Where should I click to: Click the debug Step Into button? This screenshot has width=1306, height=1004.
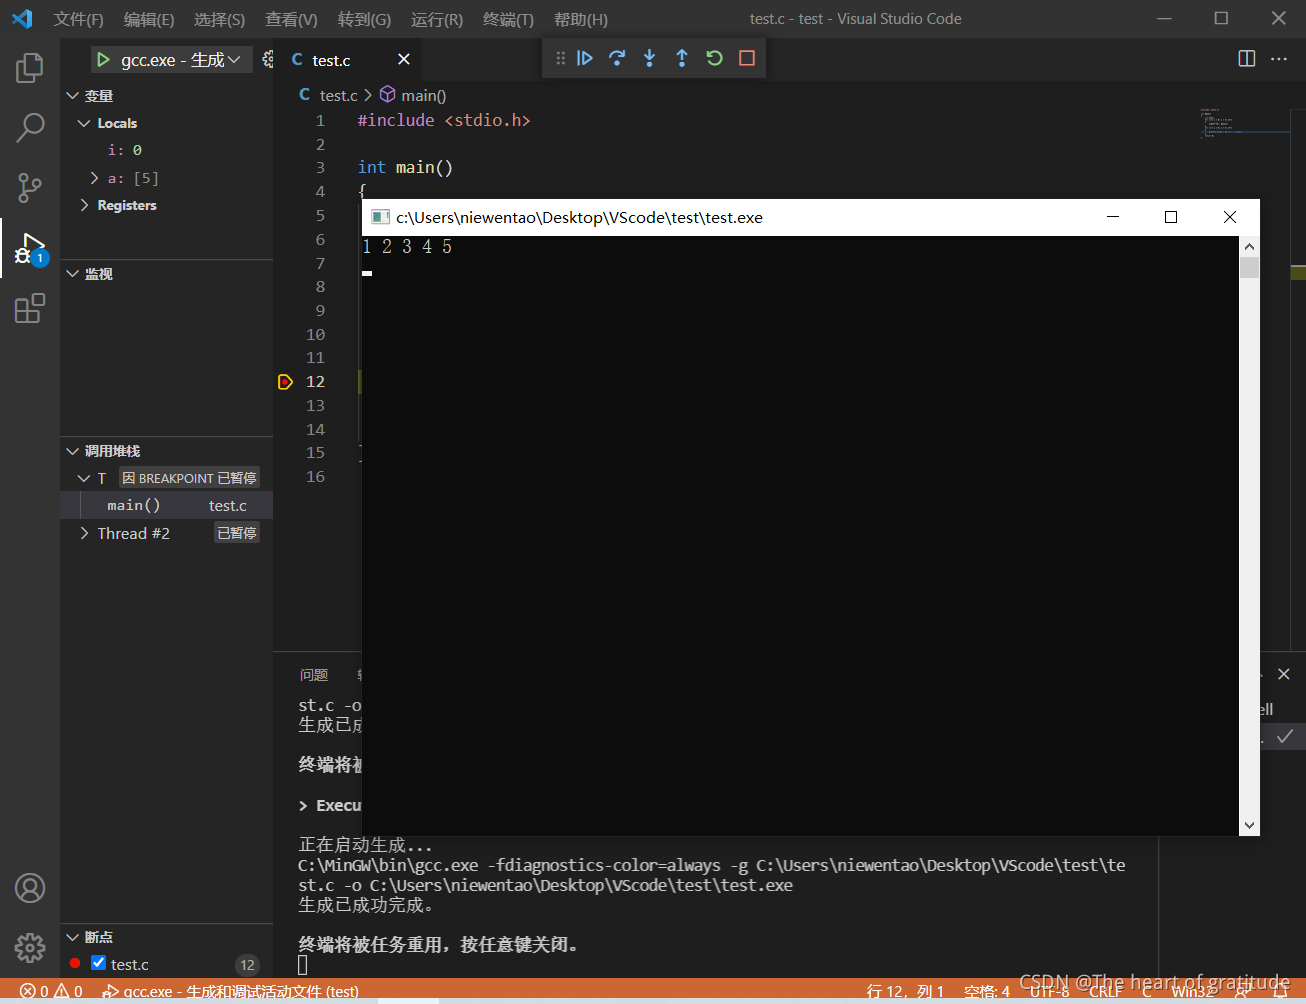click(649, 58)
